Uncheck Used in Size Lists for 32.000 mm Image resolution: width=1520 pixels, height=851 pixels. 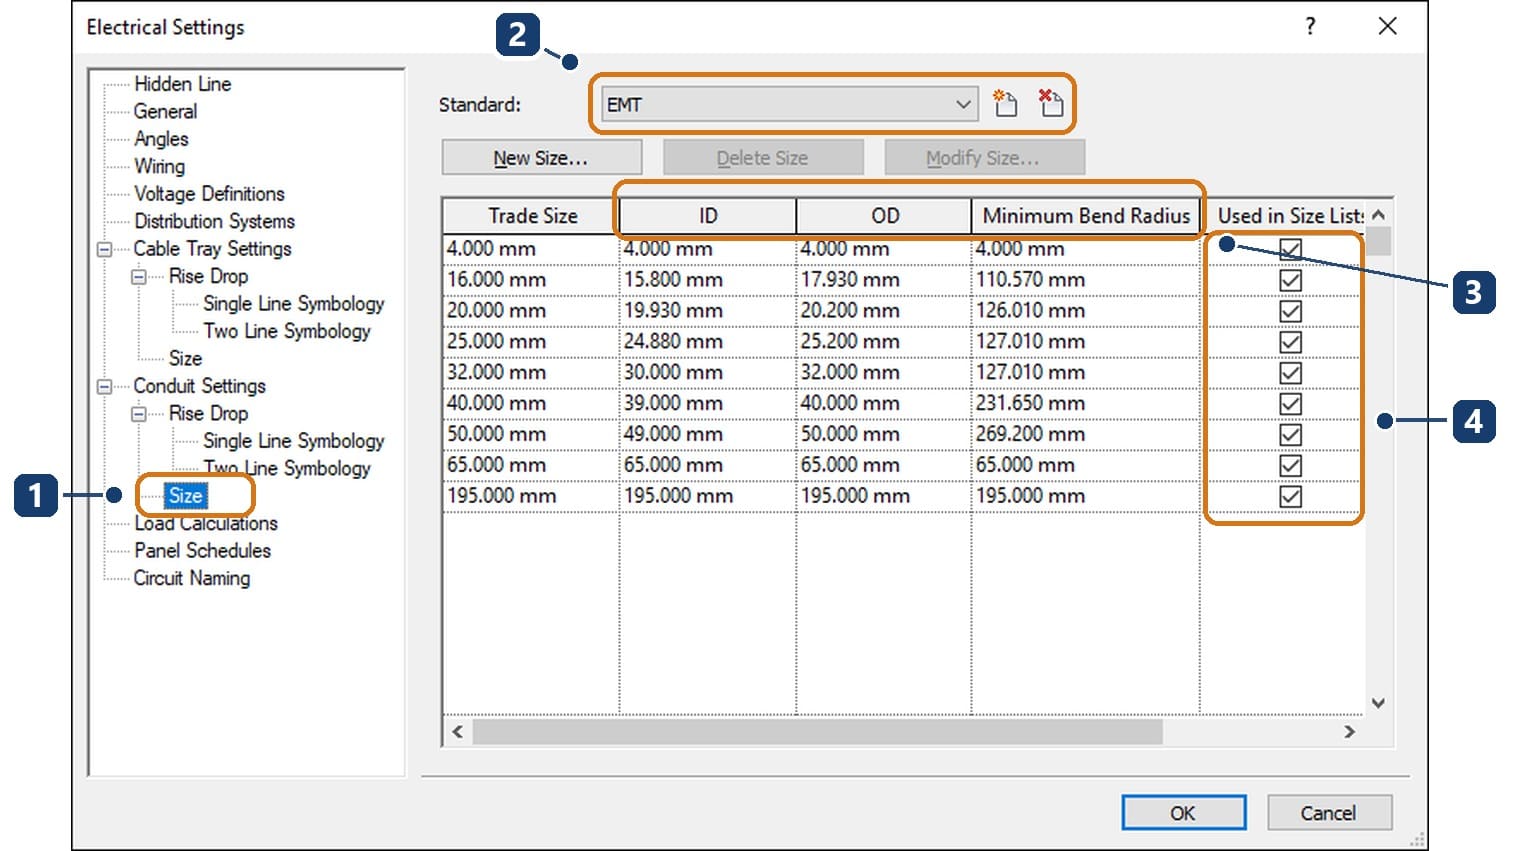1290,373
